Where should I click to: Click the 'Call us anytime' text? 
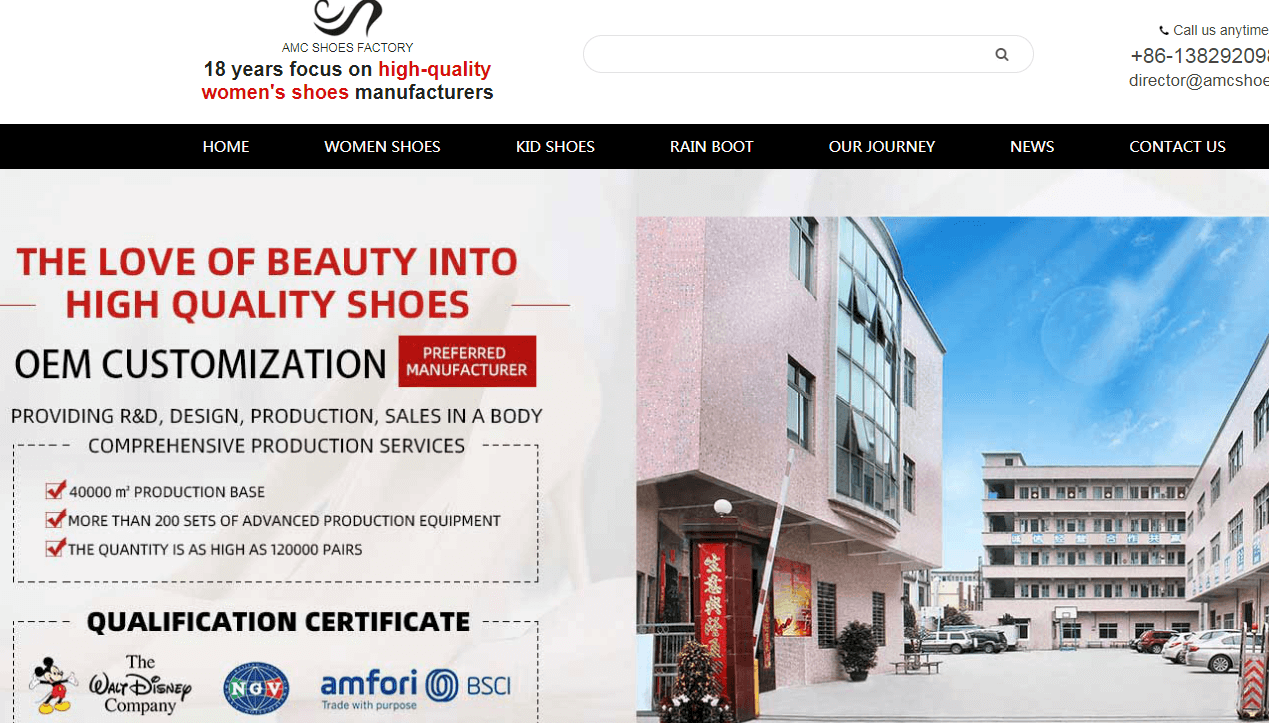pos(1221,30)
